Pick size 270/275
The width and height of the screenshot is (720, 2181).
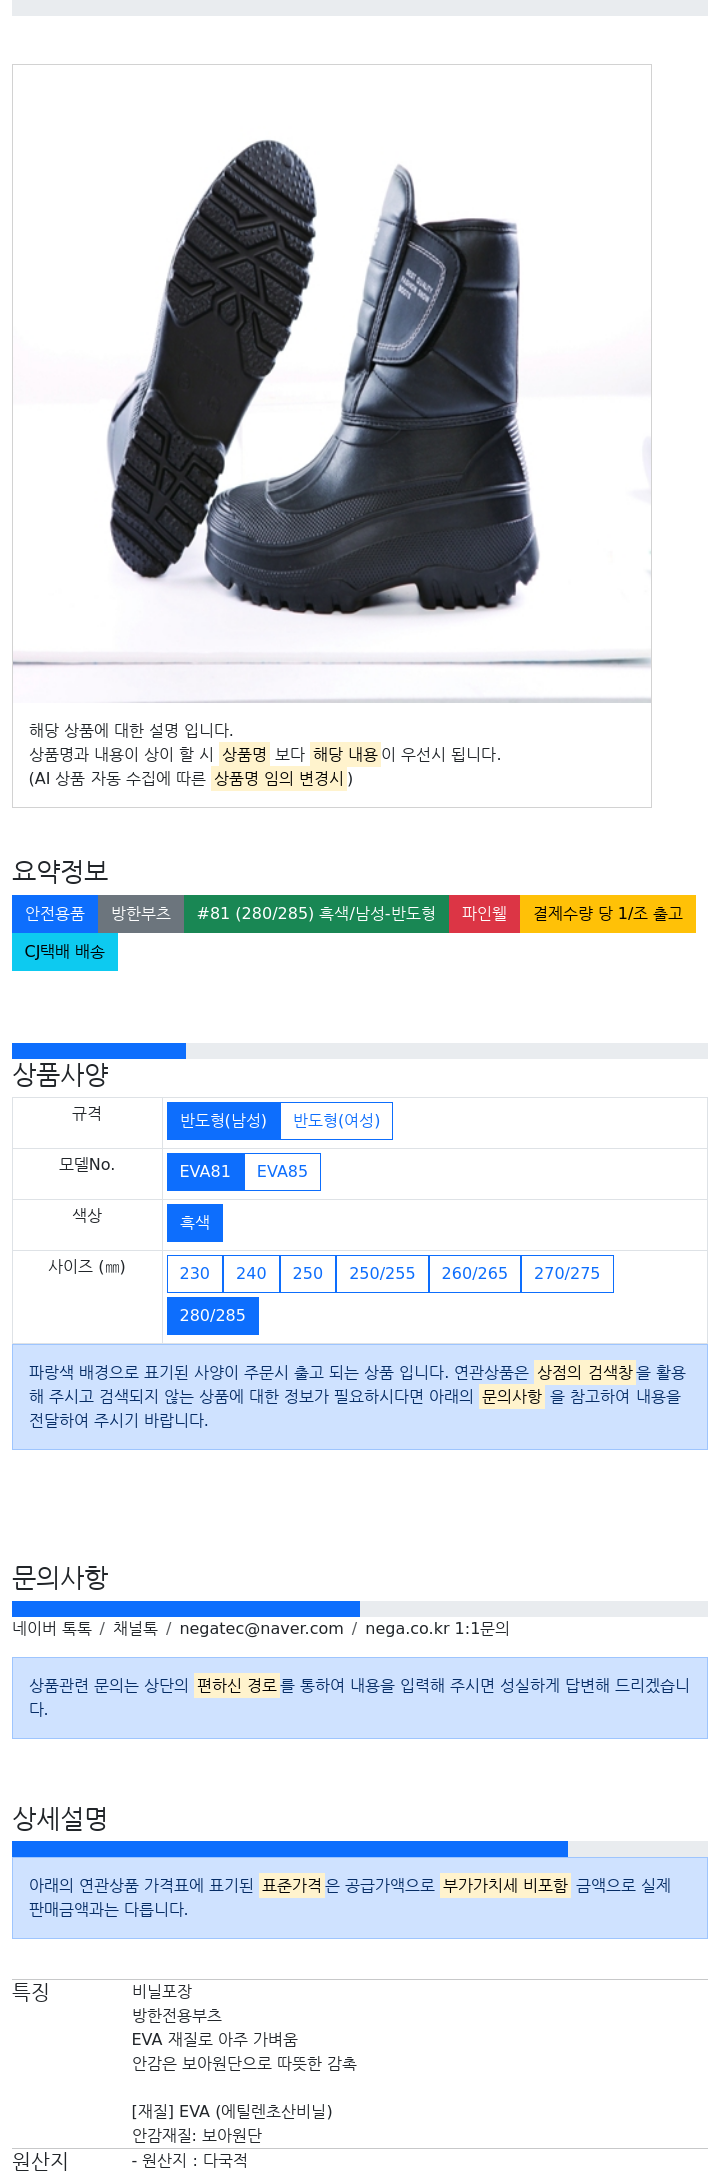(x=567, y=1274)
